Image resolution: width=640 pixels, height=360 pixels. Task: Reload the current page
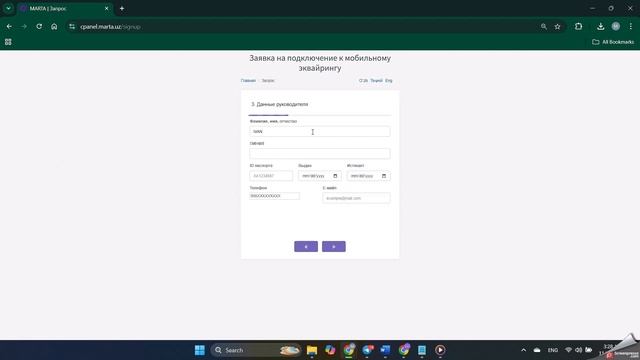[x=39, y=27]
